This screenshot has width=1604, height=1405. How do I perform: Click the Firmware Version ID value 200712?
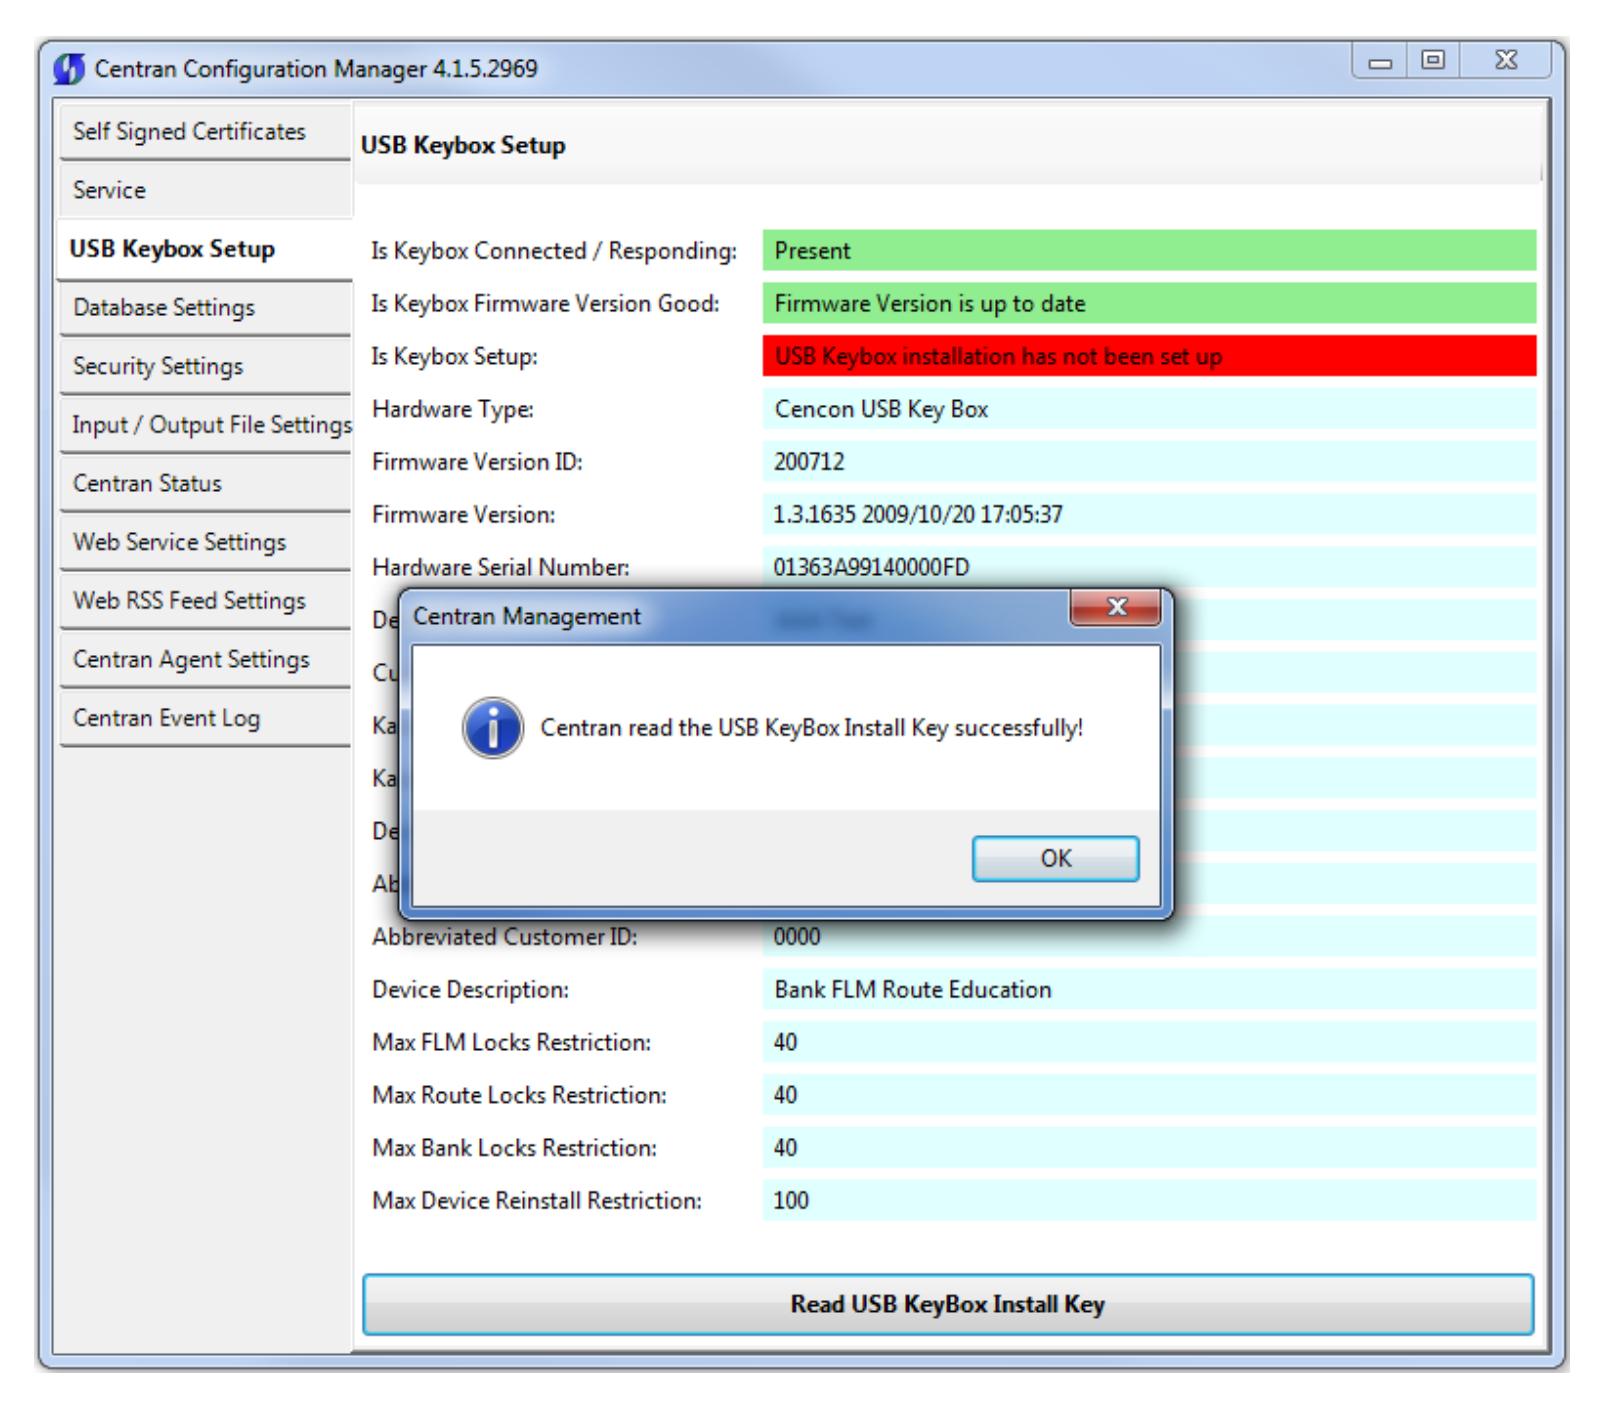pyautogui.click(x=1149, y=462)
